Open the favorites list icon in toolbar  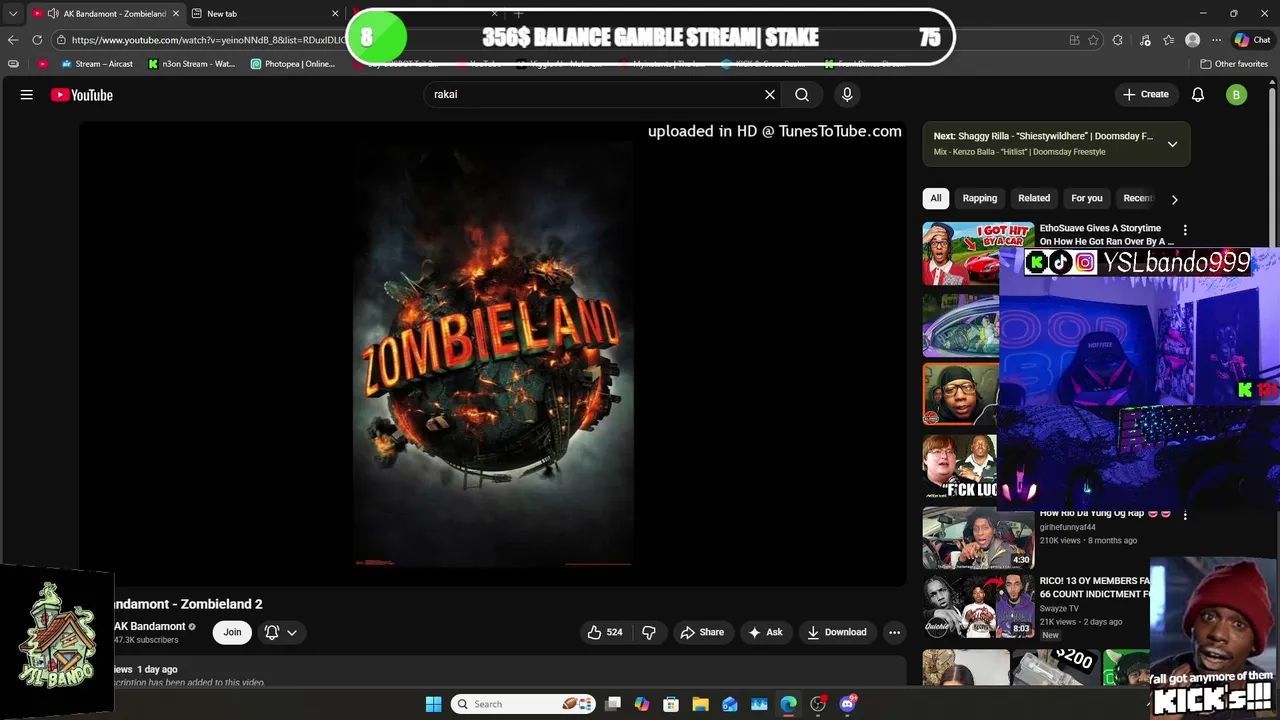click(x=1168, y=40)
